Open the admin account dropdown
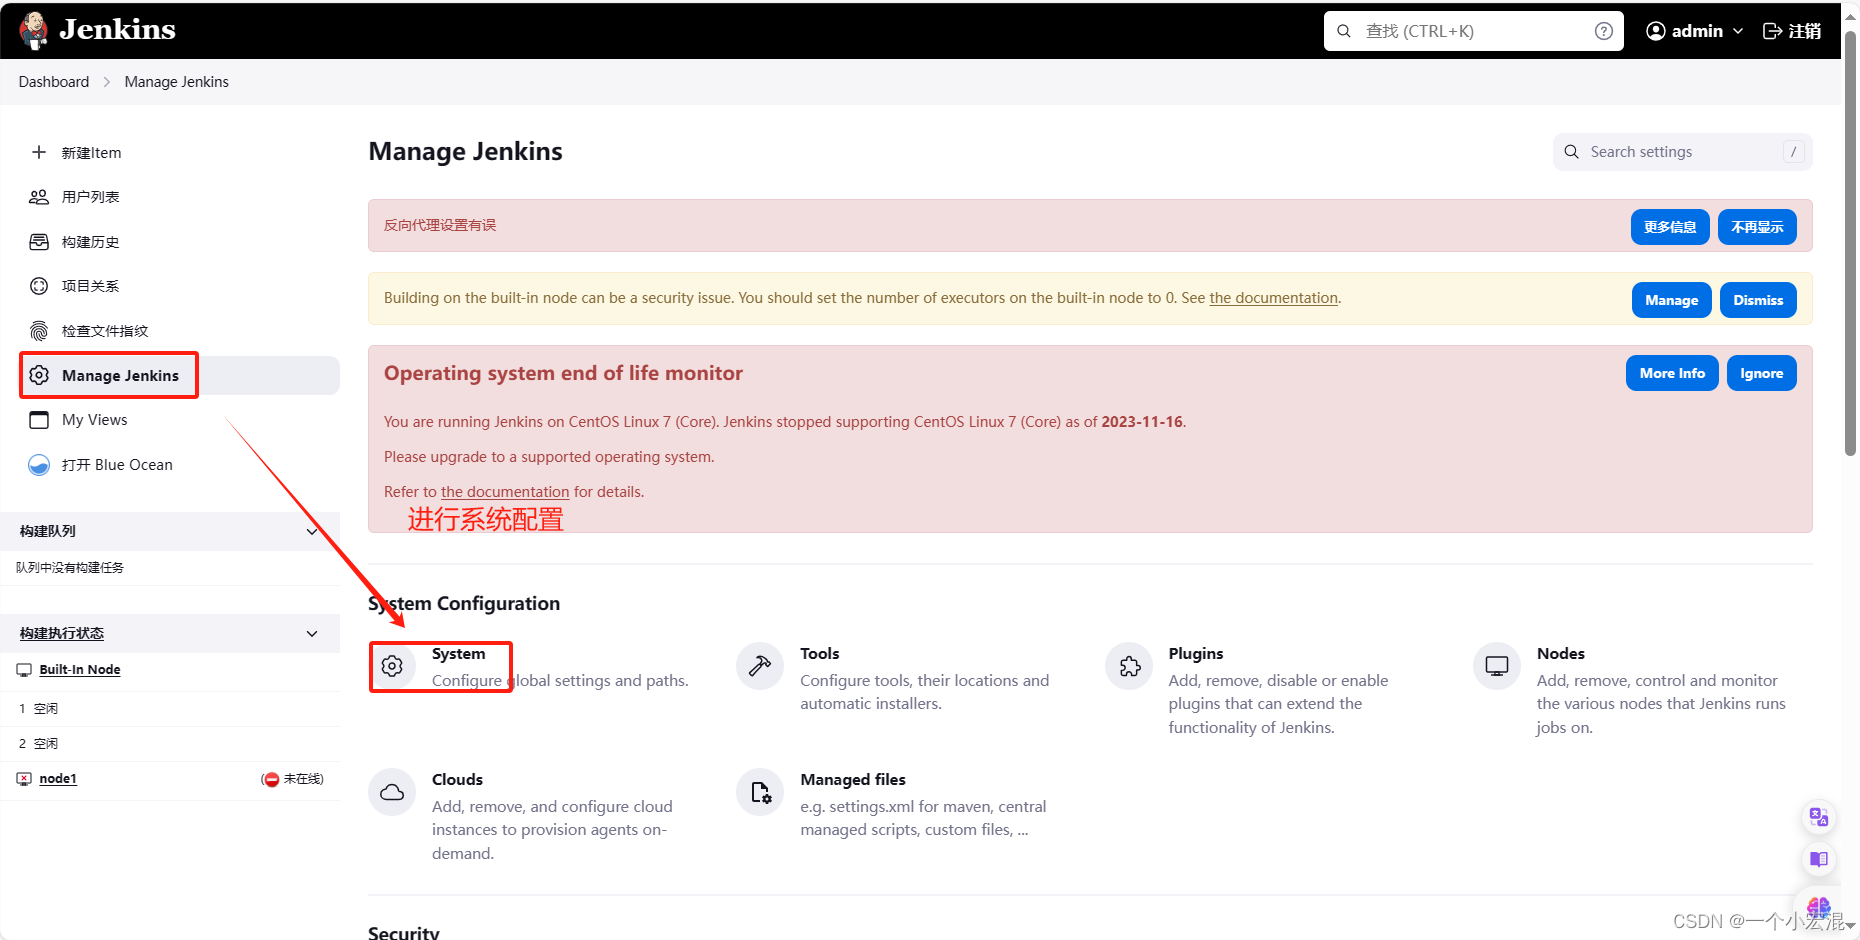The image size is (1860, 940). click(x=1693, y=30)
